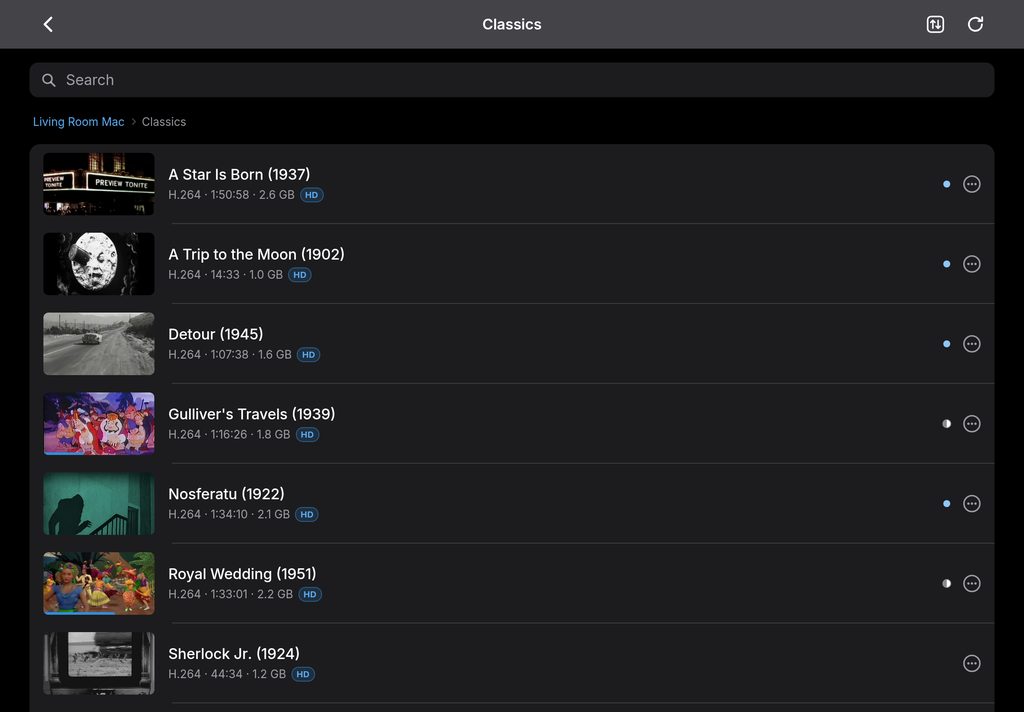This screenshot has width=1024, height=712.
Task: Open more options for Detour (1945)
Action: (x=972, y=344)
